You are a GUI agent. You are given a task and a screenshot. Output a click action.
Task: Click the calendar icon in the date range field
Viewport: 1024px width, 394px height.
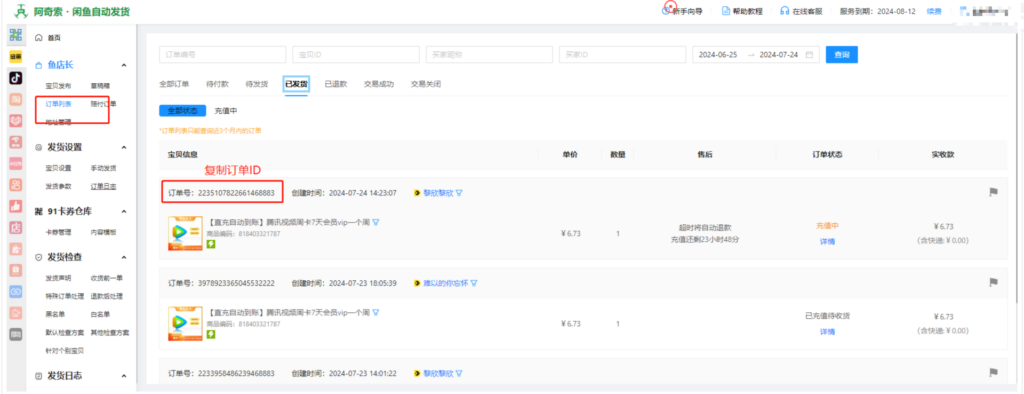coord(809,55)
